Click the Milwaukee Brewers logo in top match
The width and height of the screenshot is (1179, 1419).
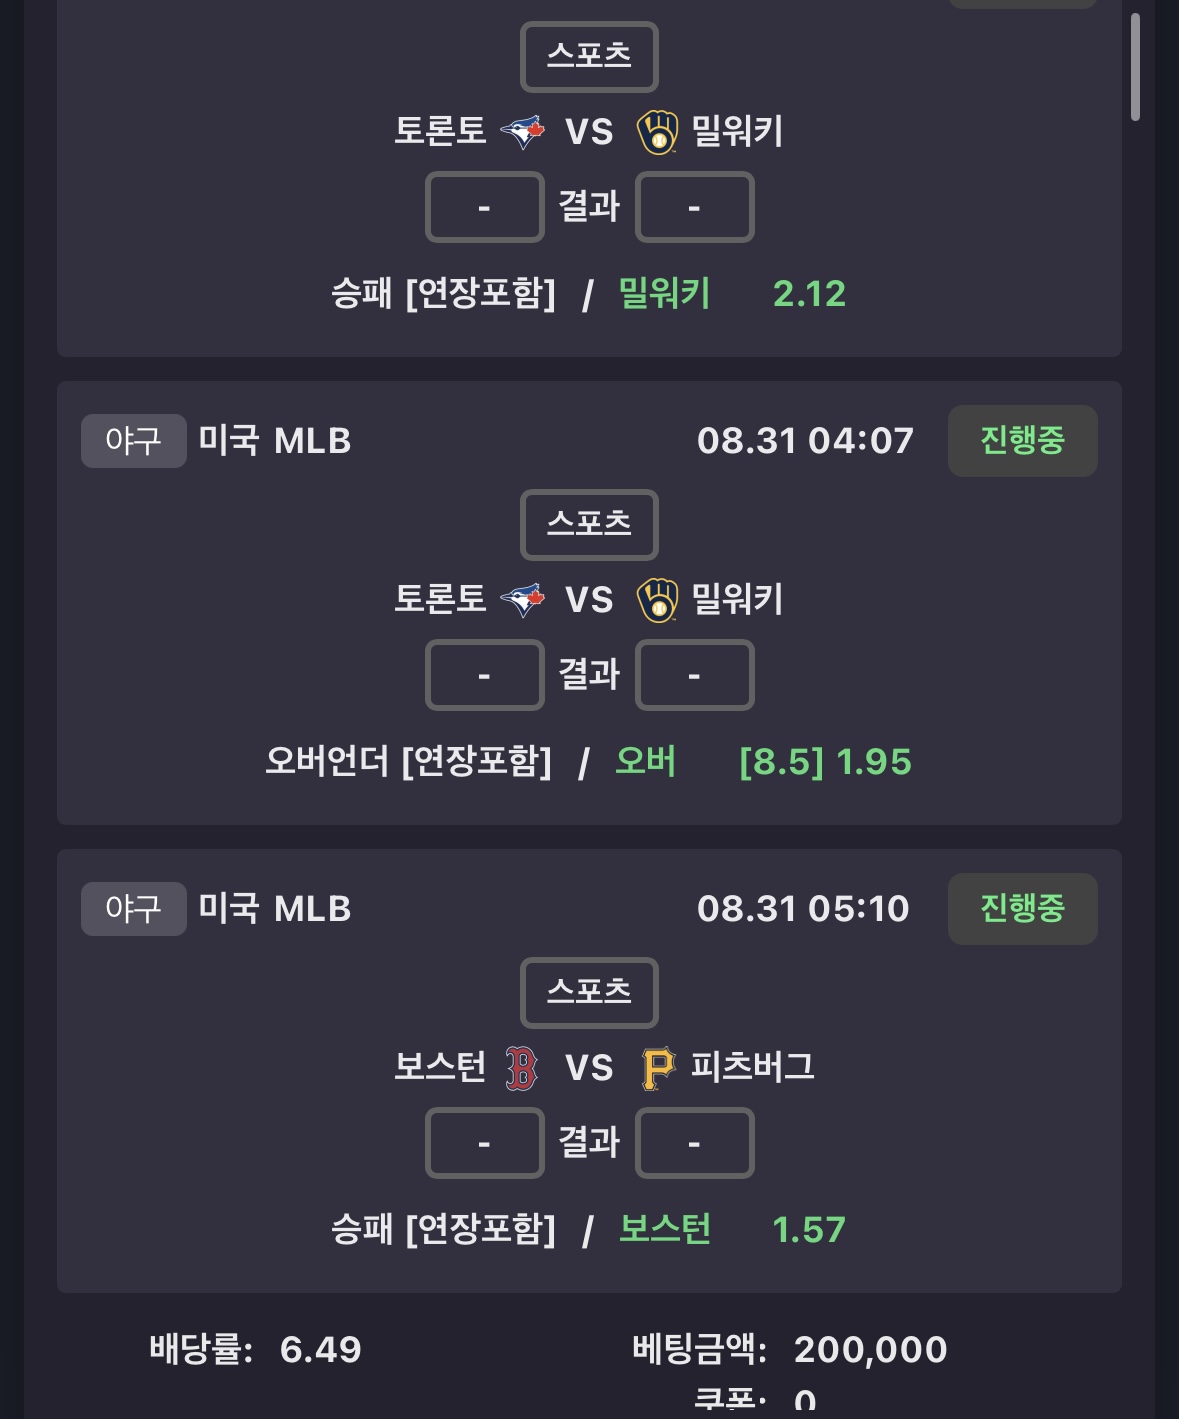click(657, 132)
